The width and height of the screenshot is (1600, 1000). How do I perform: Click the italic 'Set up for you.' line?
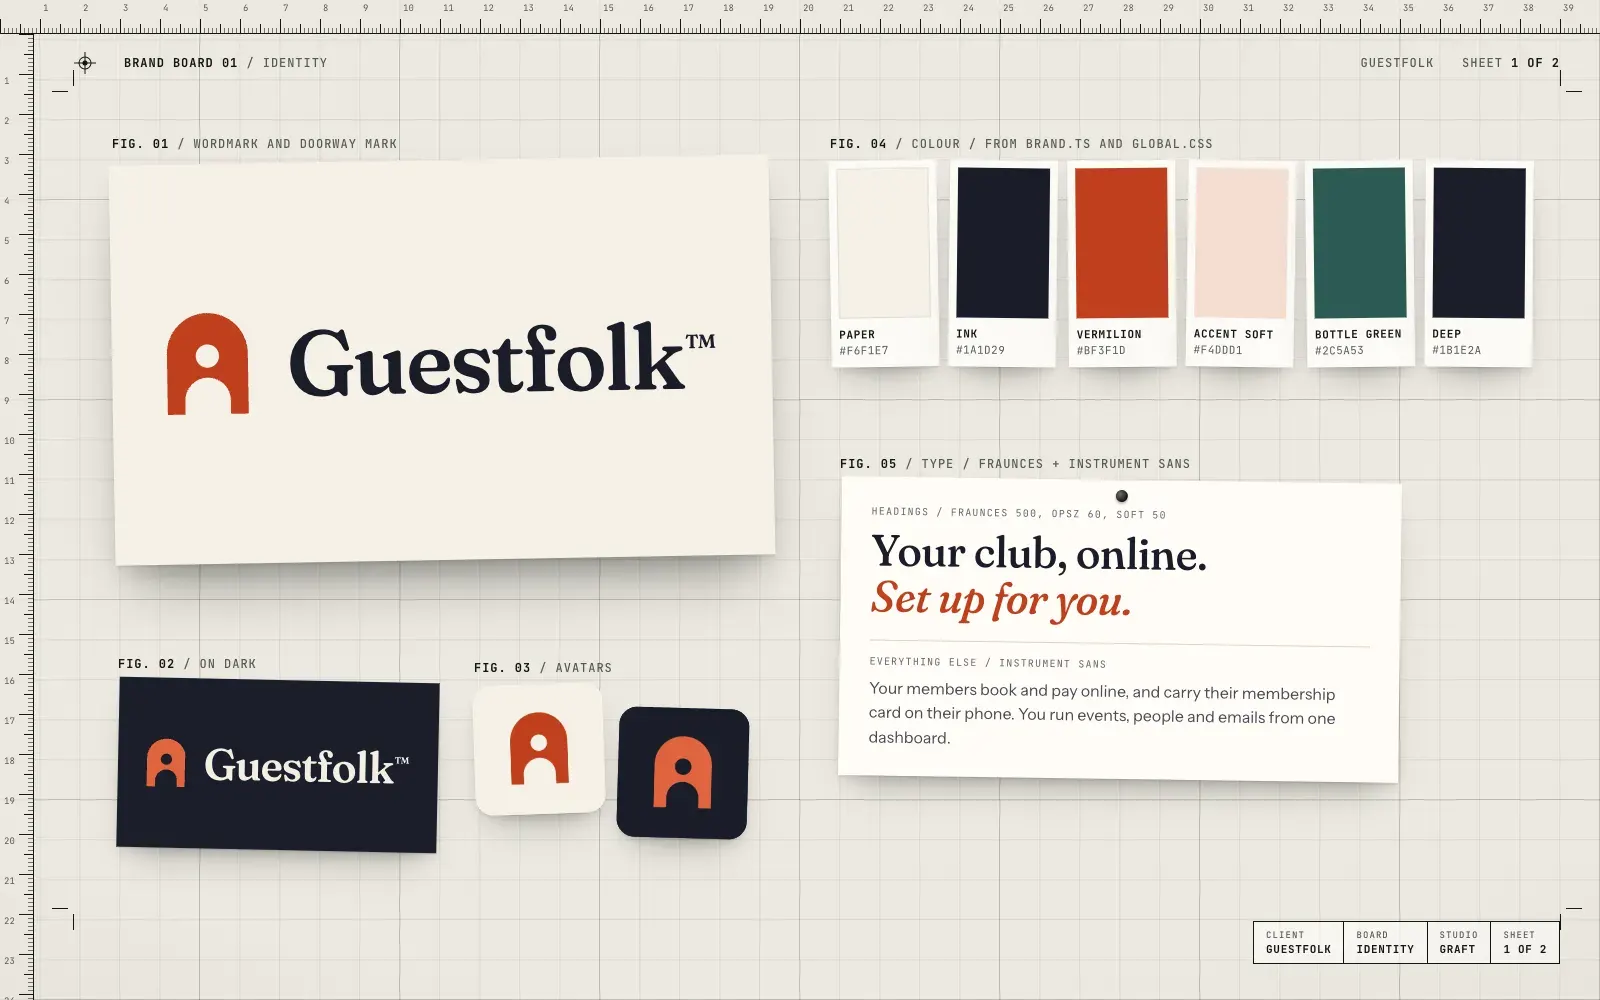click(1001, 600)
